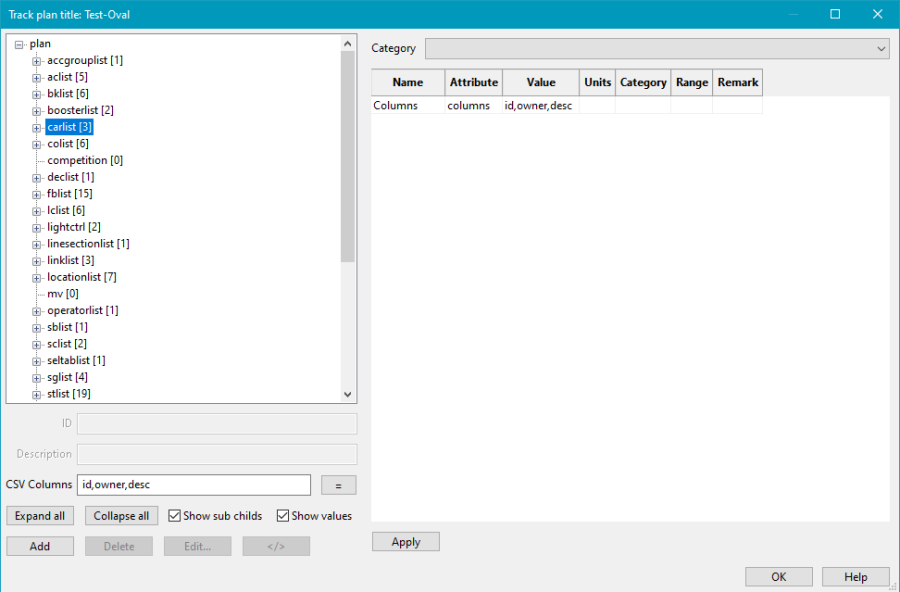Sort by the Attribute column header
900x592 pixels.
tap(473, 83)
